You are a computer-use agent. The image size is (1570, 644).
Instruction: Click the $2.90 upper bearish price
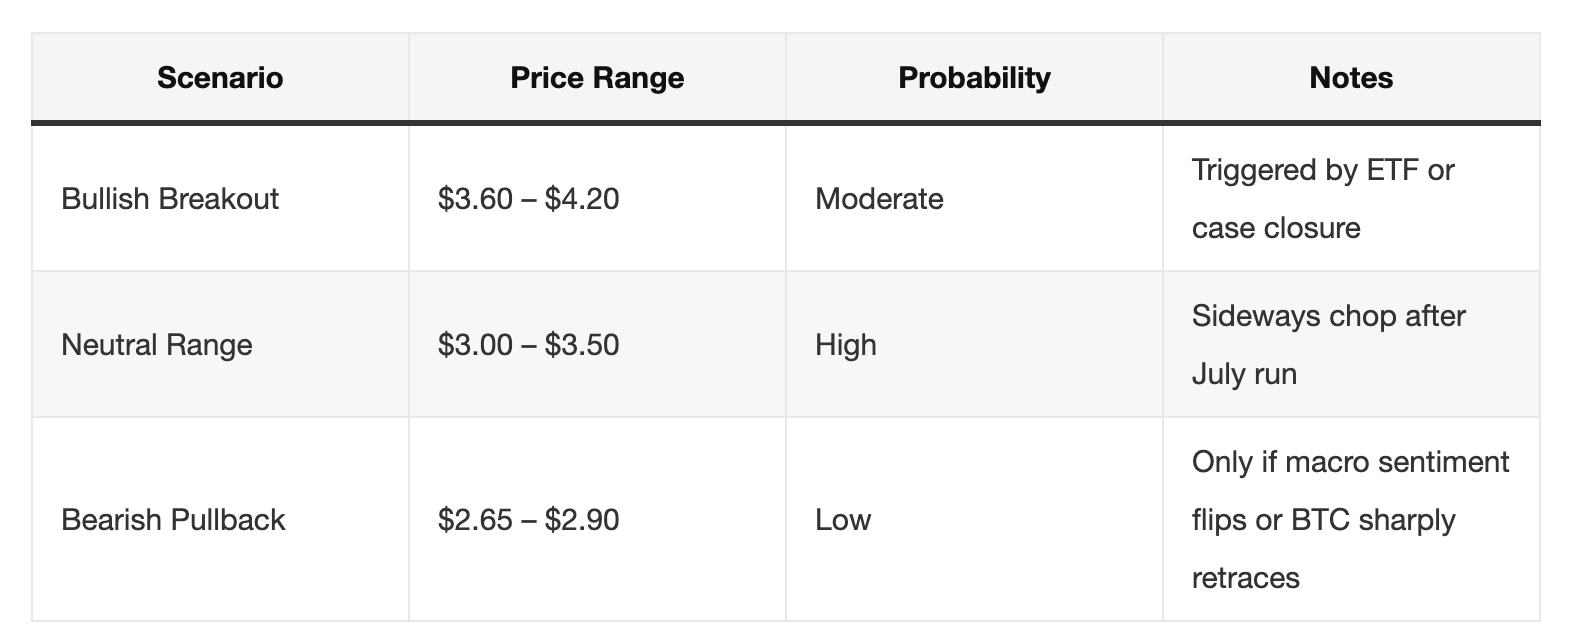tap(582, 520)
